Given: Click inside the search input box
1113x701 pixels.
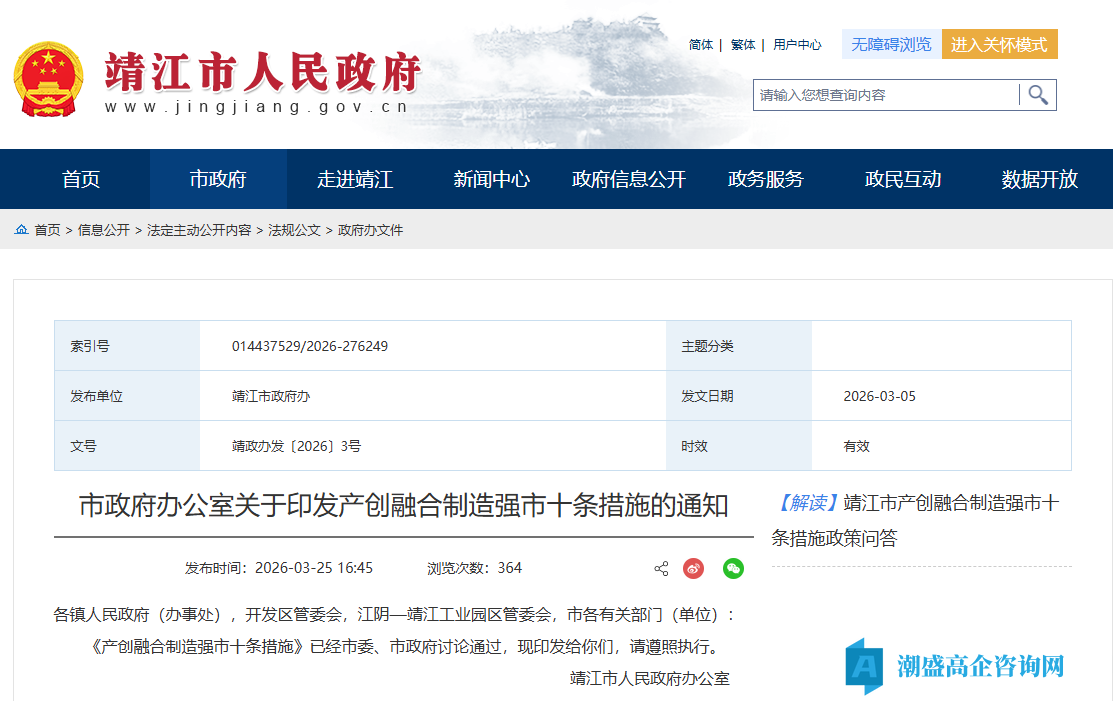Looking at the screenshot, I should (880, 94).
